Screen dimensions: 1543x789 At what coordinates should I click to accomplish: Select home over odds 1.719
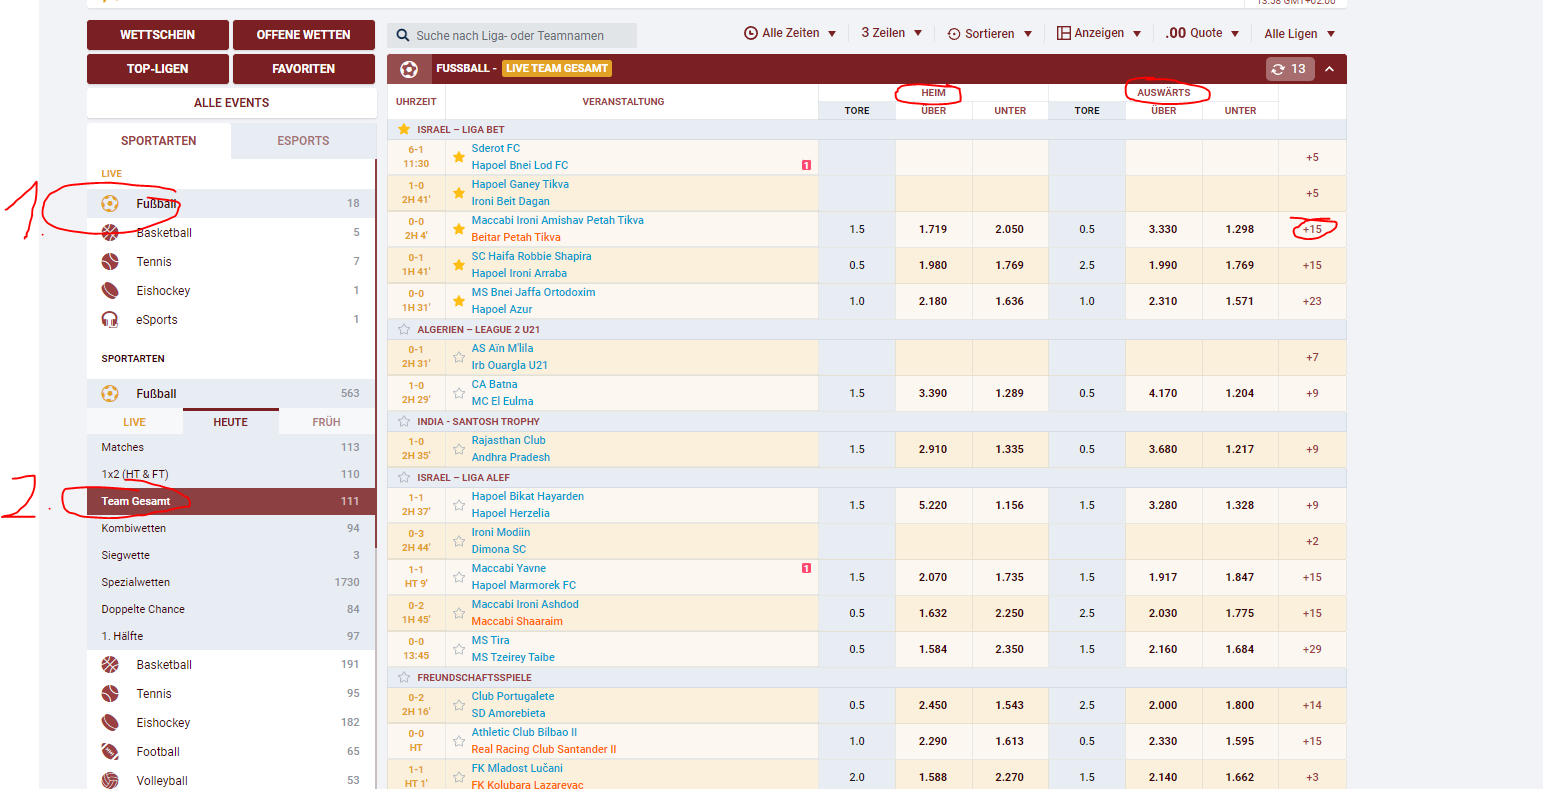(933, 229)
